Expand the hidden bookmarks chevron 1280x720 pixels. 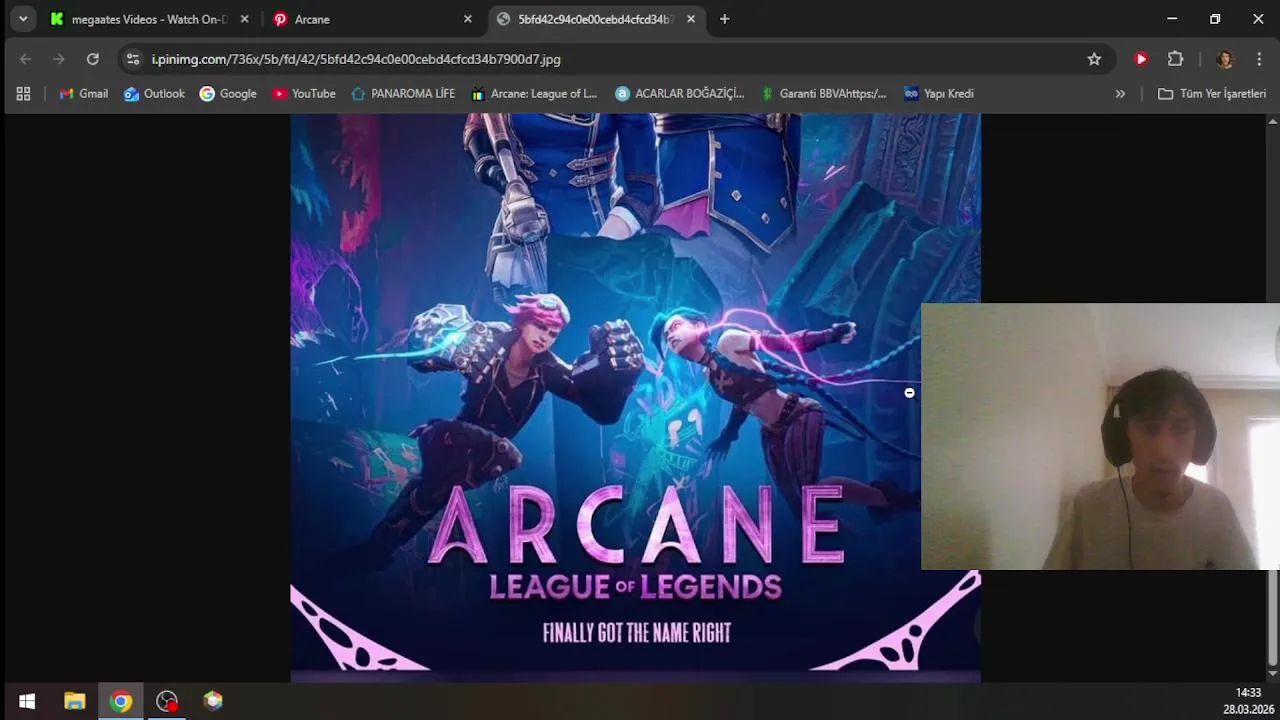click(1120, 93)
